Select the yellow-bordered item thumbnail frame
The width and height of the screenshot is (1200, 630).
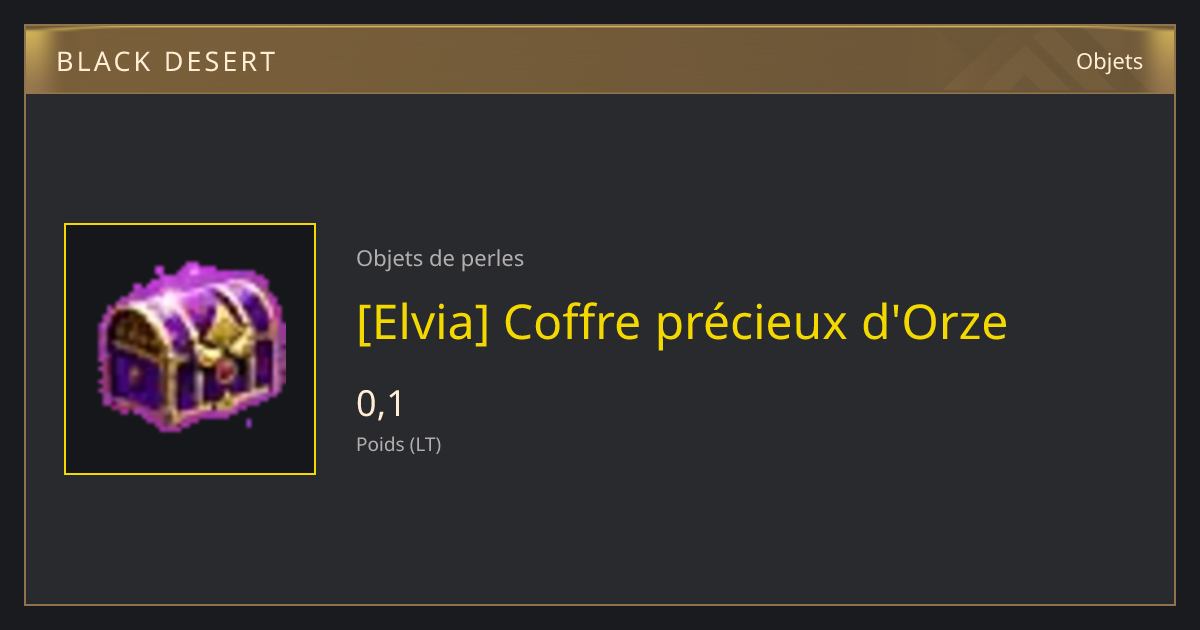[x=190, y=349]
